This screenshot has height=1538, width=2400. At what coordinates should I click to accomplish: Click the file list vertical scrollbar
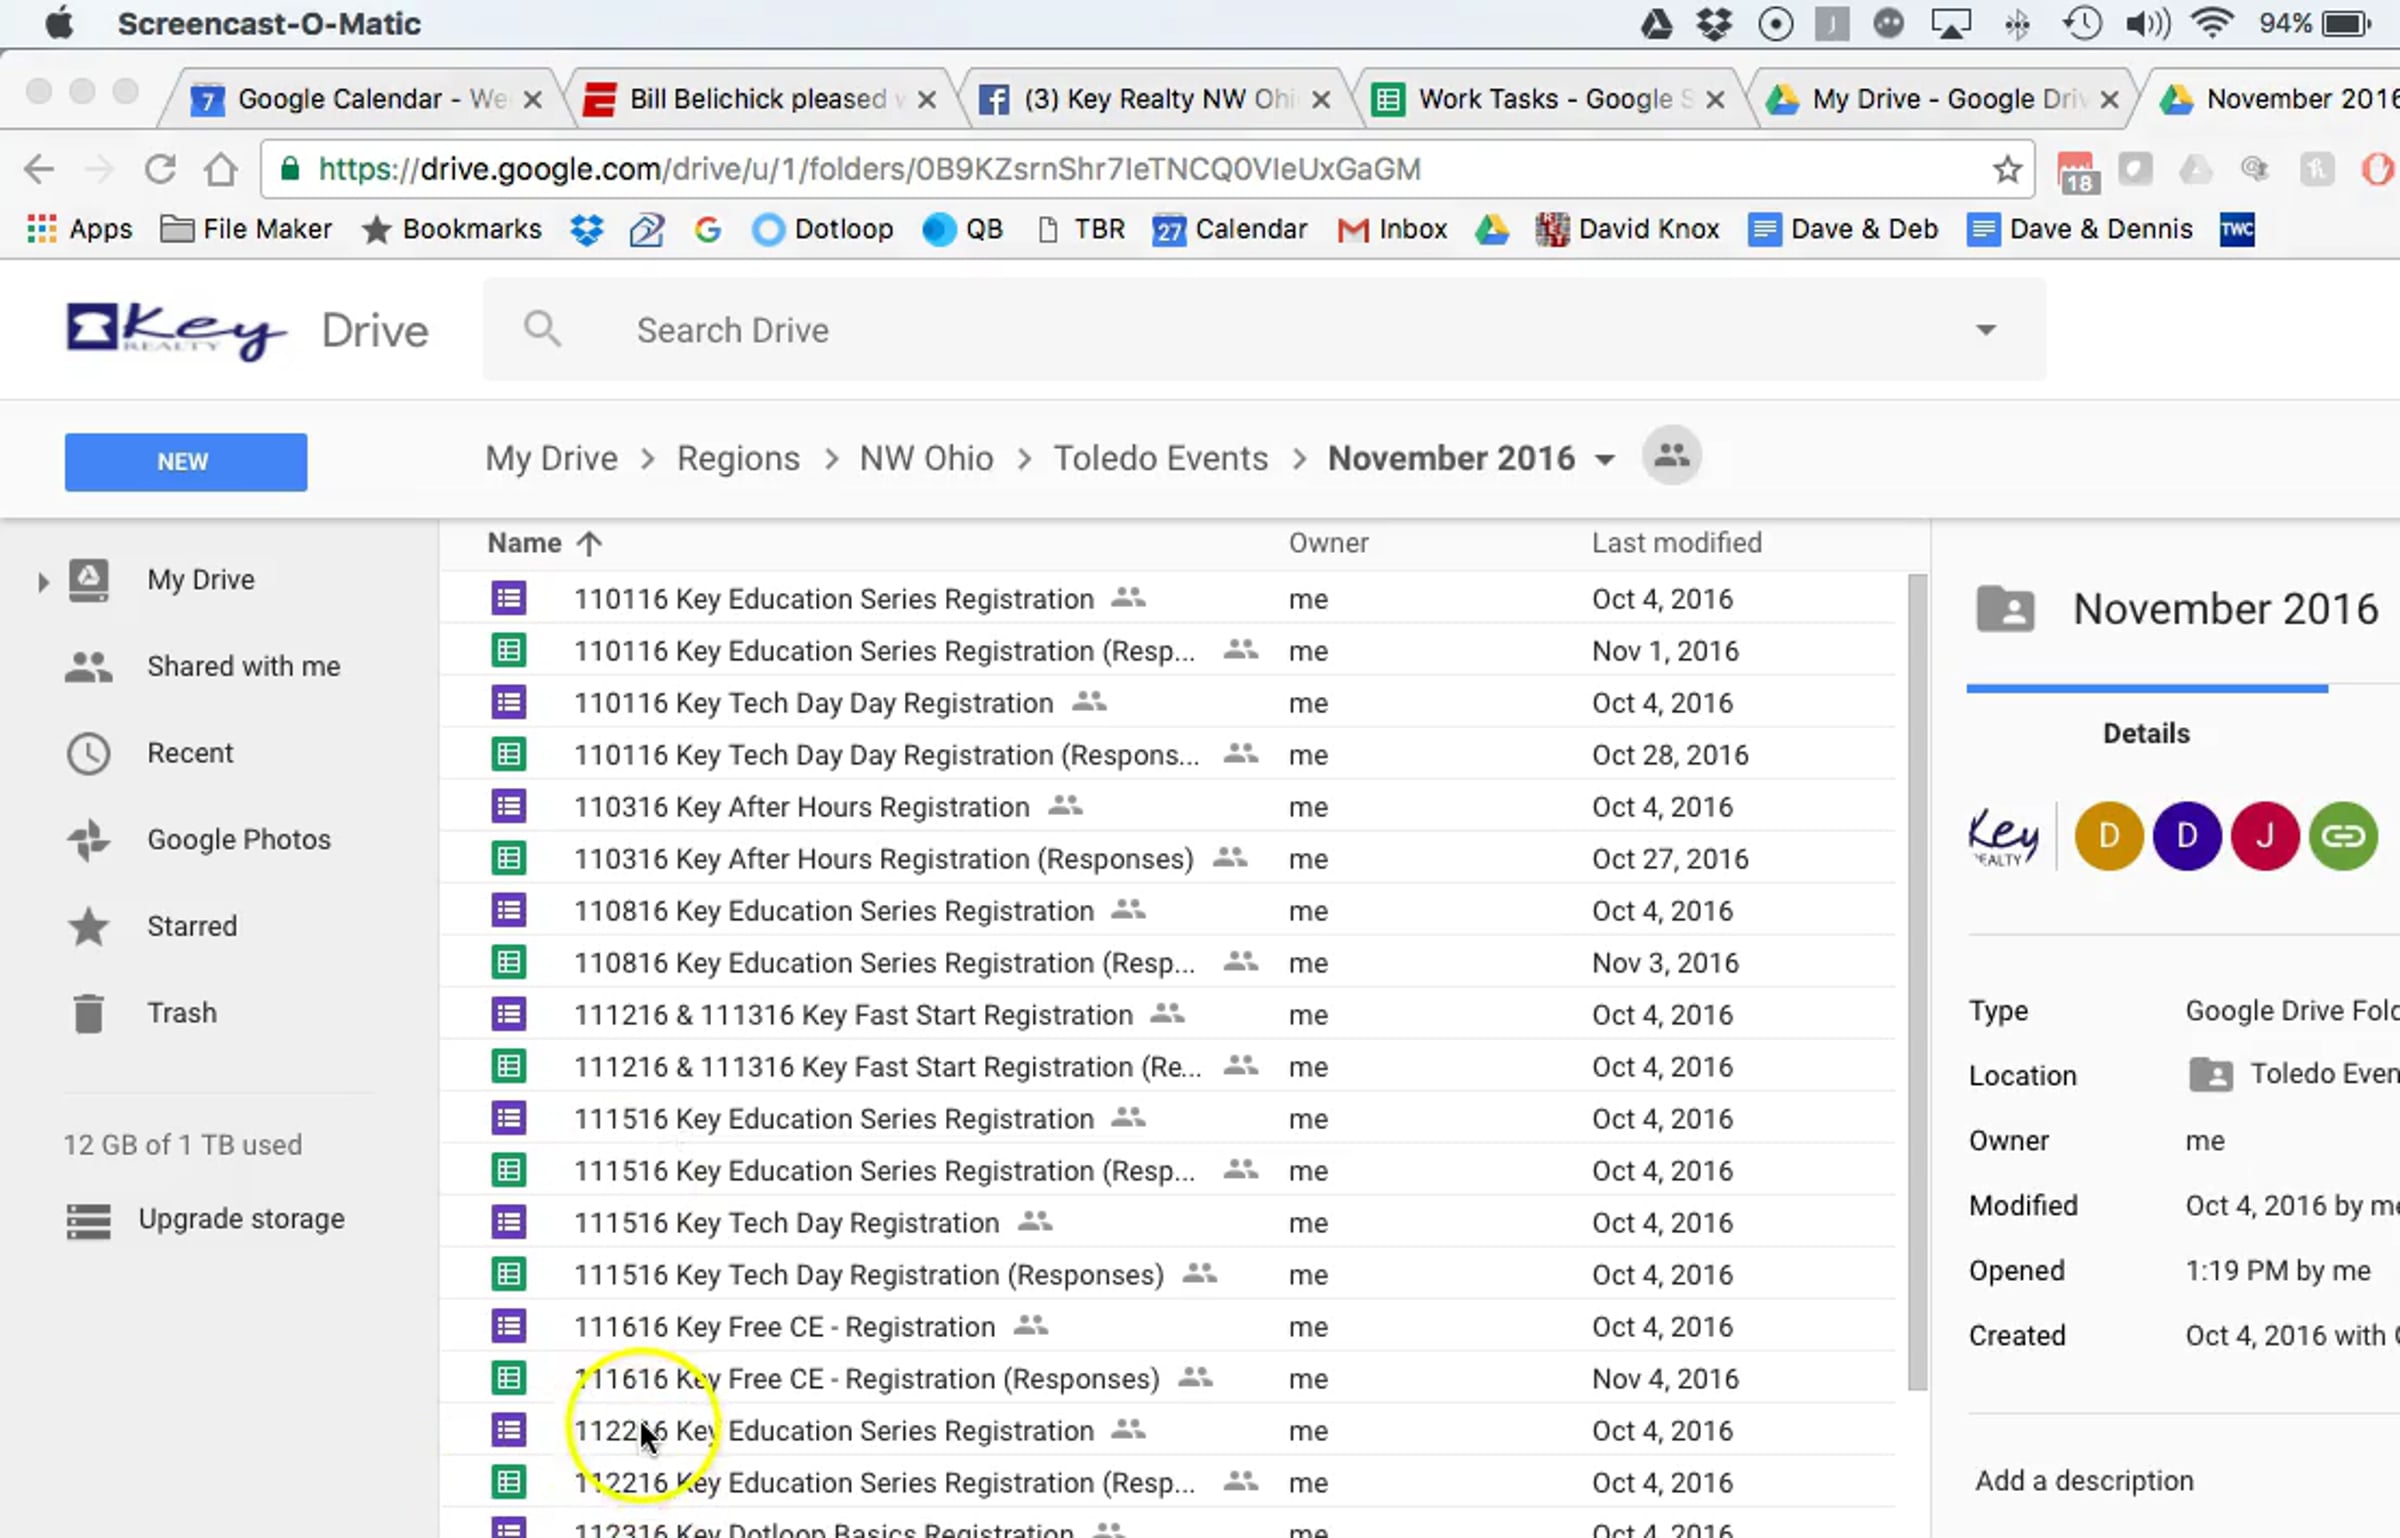tap(1916, 980)
